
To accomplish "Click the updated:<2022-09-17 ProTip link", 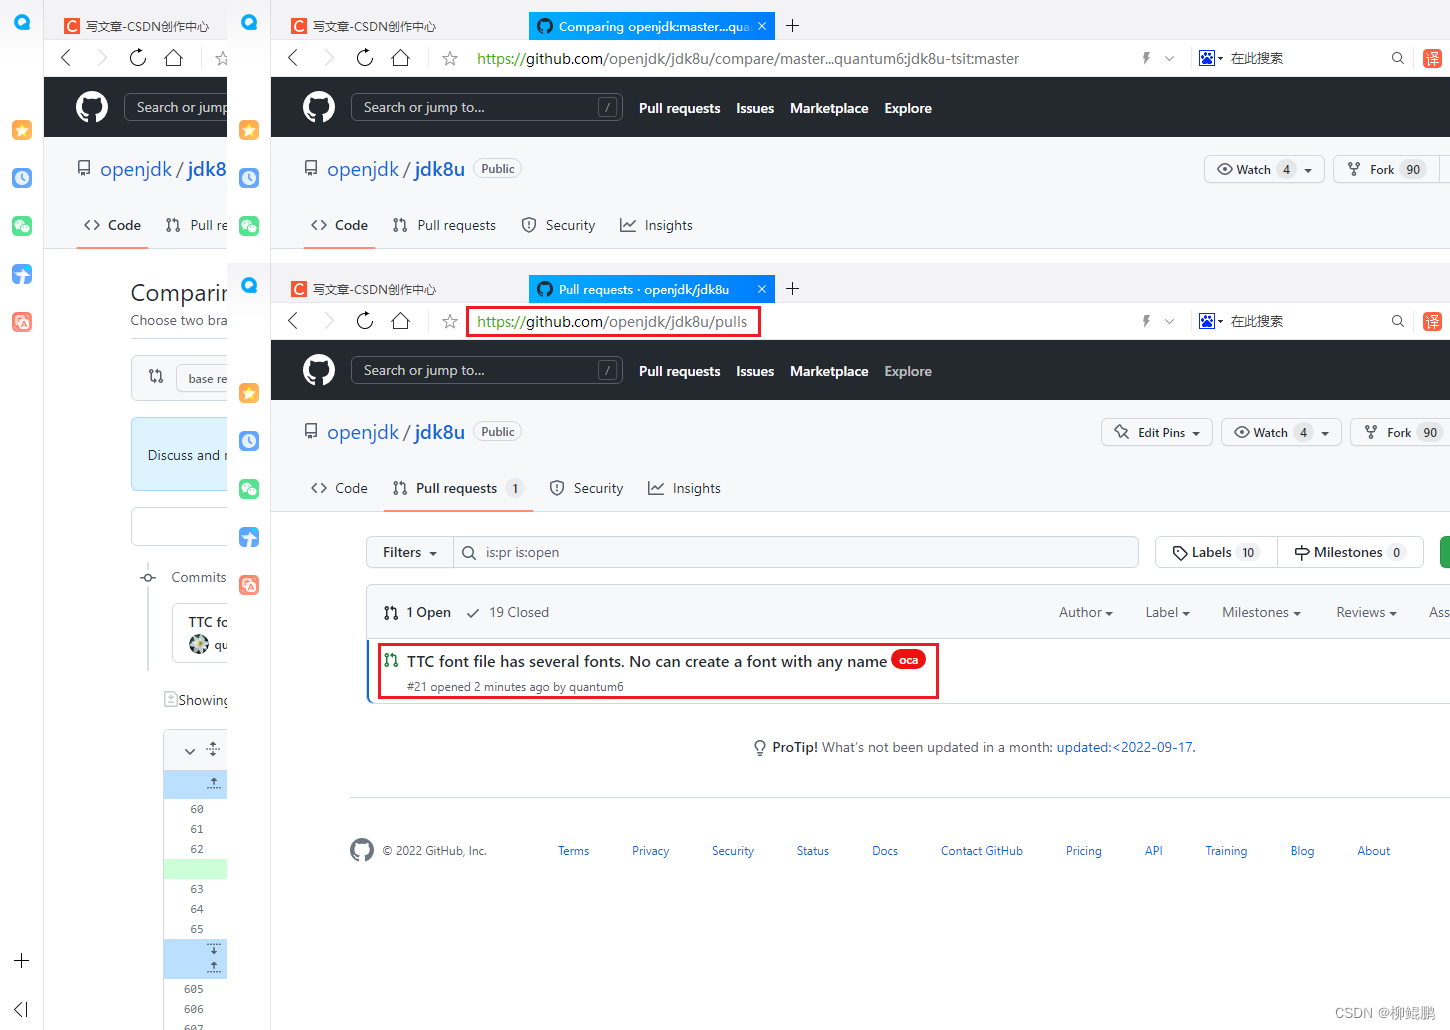I will (1124, 747).
